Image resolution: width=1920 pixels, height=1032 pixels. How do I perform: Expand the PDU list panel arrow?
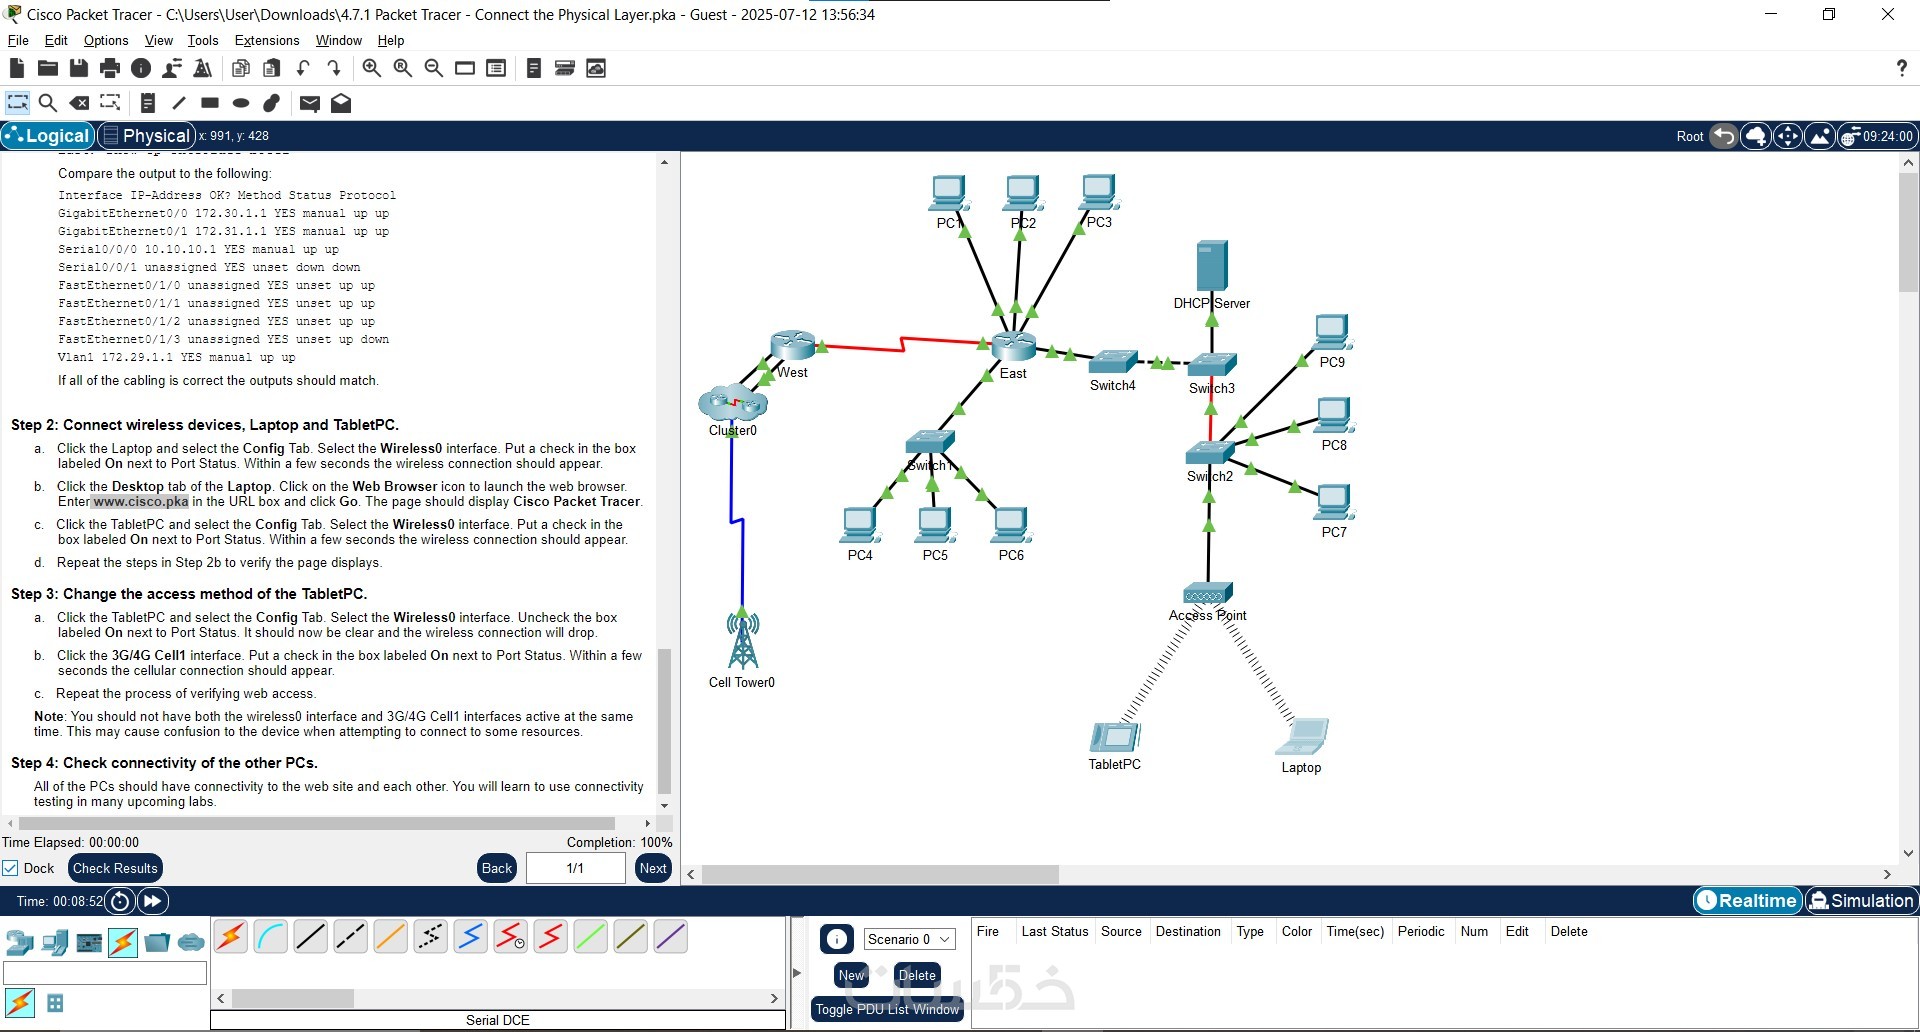[x=797, y=972]
